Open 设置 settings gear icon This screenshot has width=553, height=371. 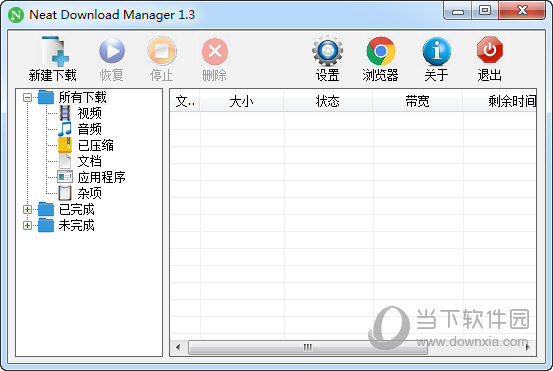coord(327,51)
